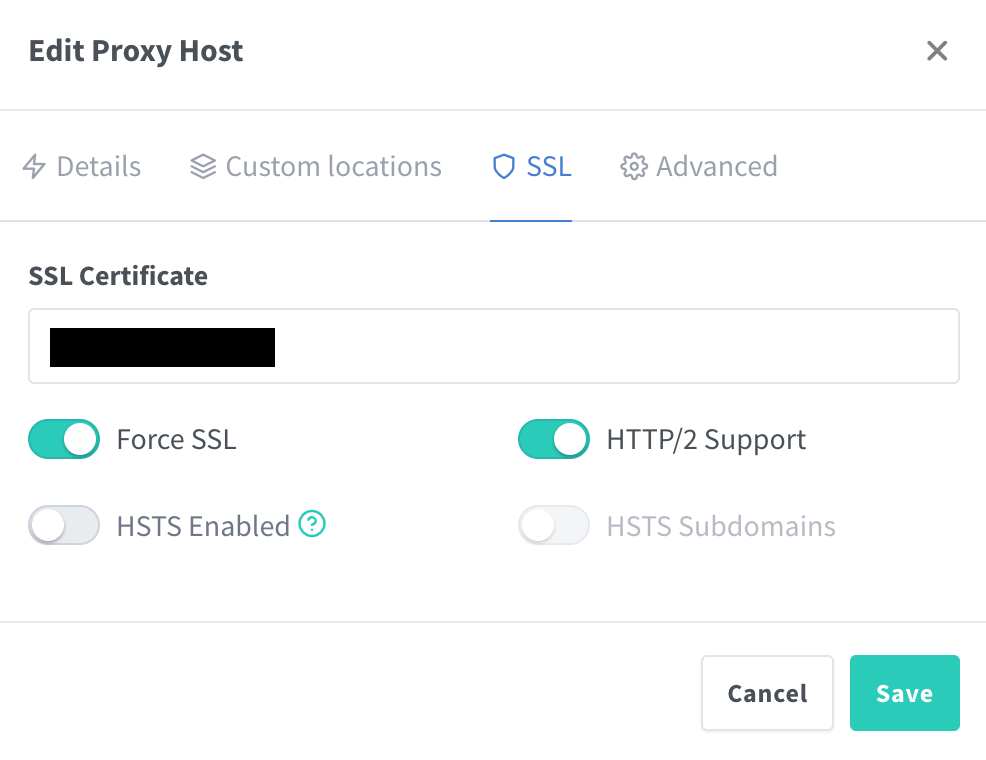Image resolution: width=986 pixels, height=760 pixels.
Task: Click the "HTTP/2 Support" text label
Action: pos(706,440)
